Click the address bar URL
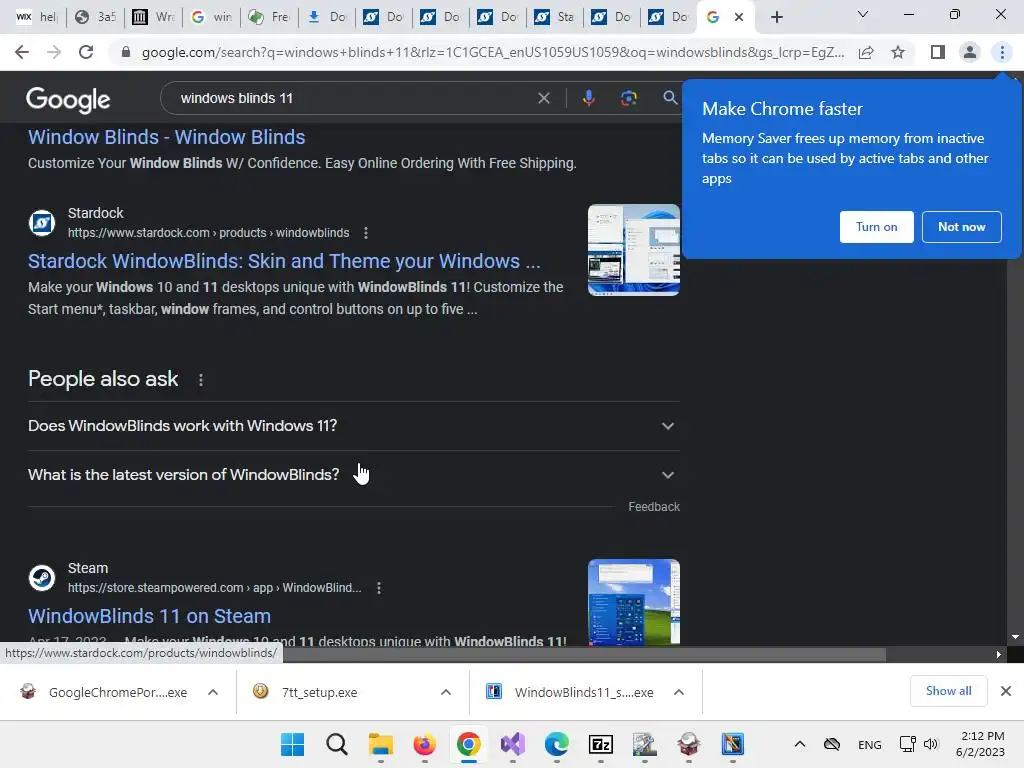 coord(492,52)
